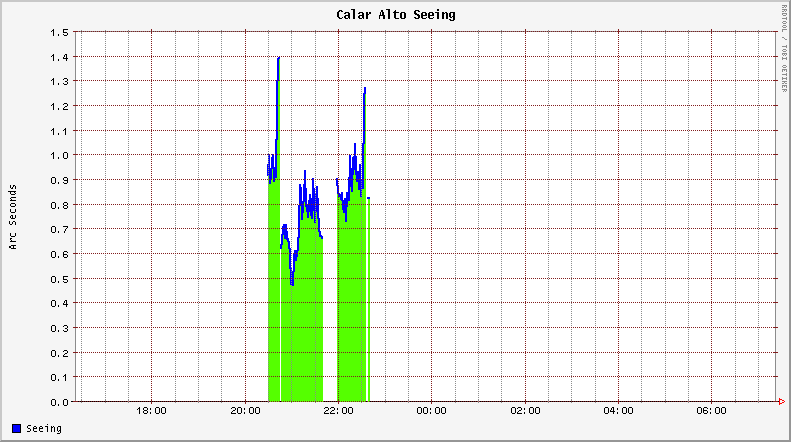
Task: Select the 18:00 time axis label
Action: (151, 411)
